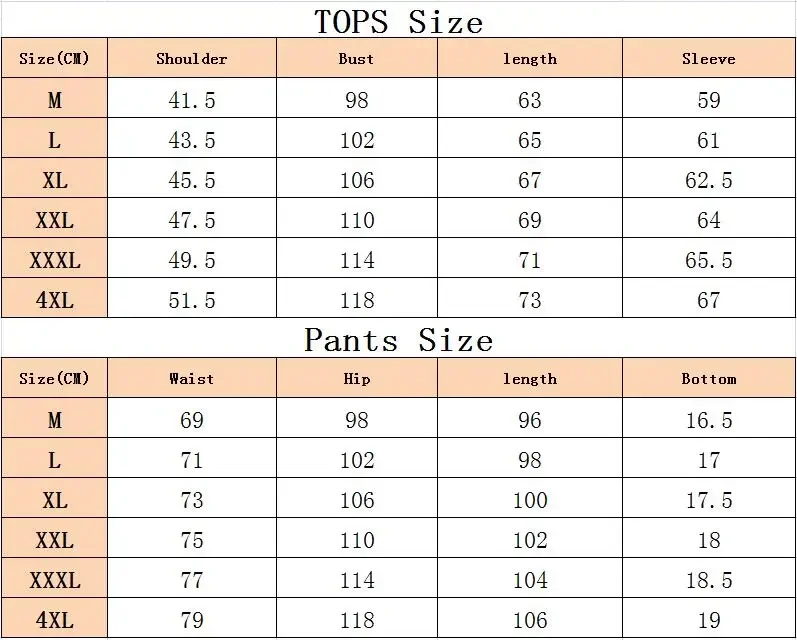This screenshot has width=797, height=640.
Task: Select the Bust column header
Action: [356, 59]
